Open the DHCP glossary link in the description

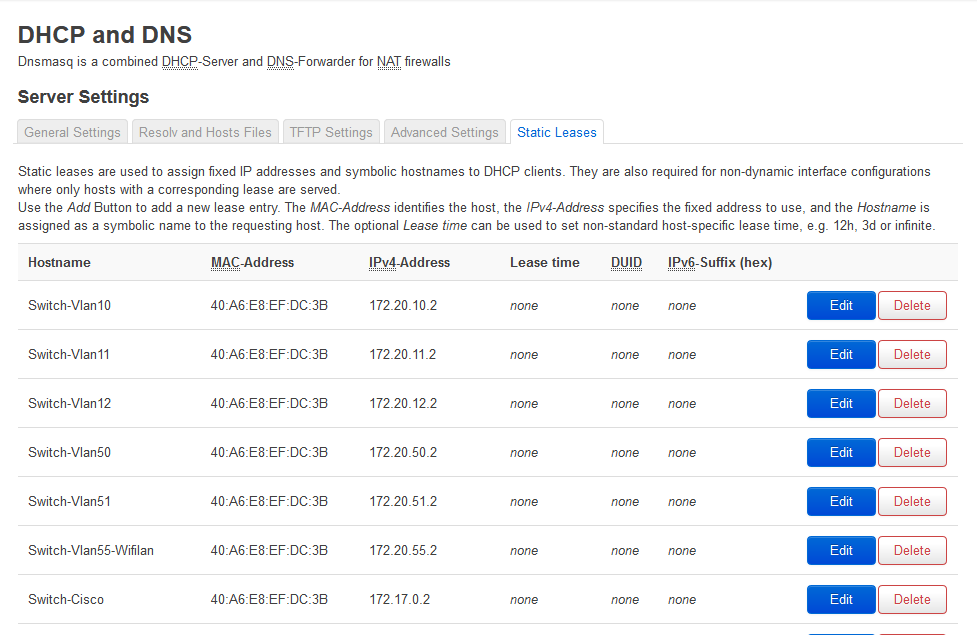coord(181,61)
